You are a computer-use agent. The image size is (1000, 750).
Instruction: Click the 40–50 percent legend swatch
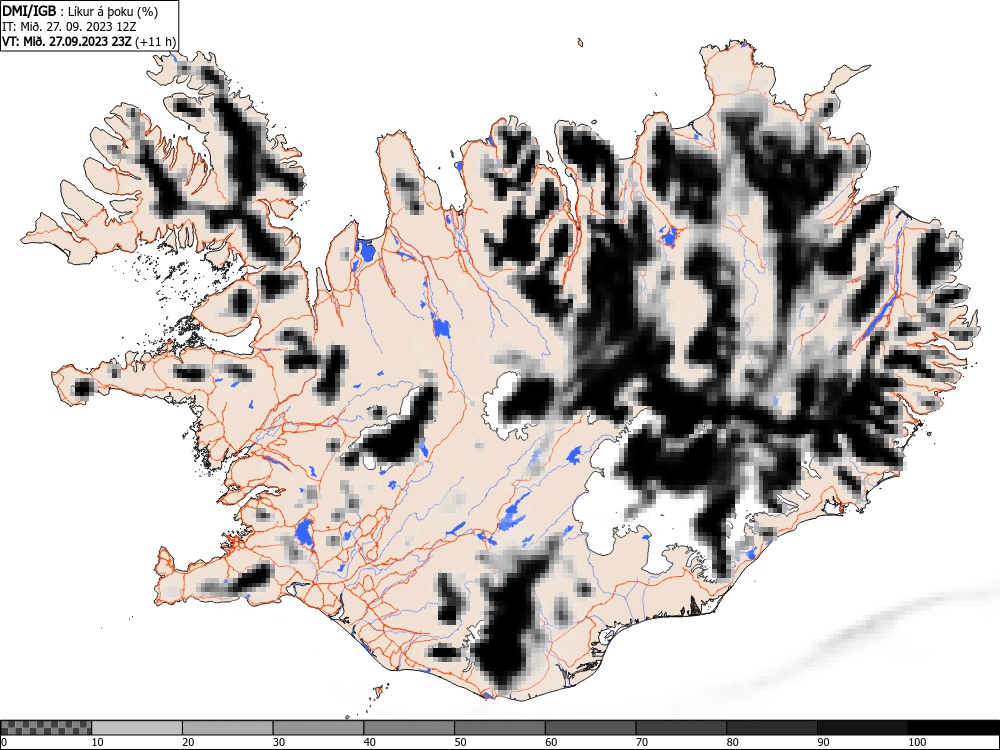pos(409,728)
